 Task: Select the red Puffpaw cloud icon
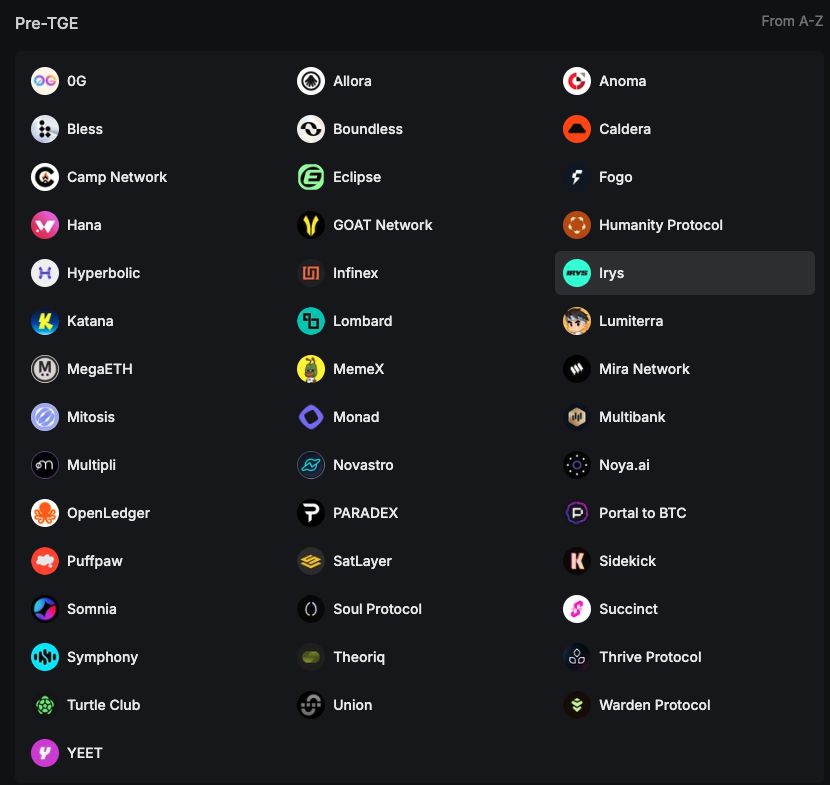[x=45, y=561]
